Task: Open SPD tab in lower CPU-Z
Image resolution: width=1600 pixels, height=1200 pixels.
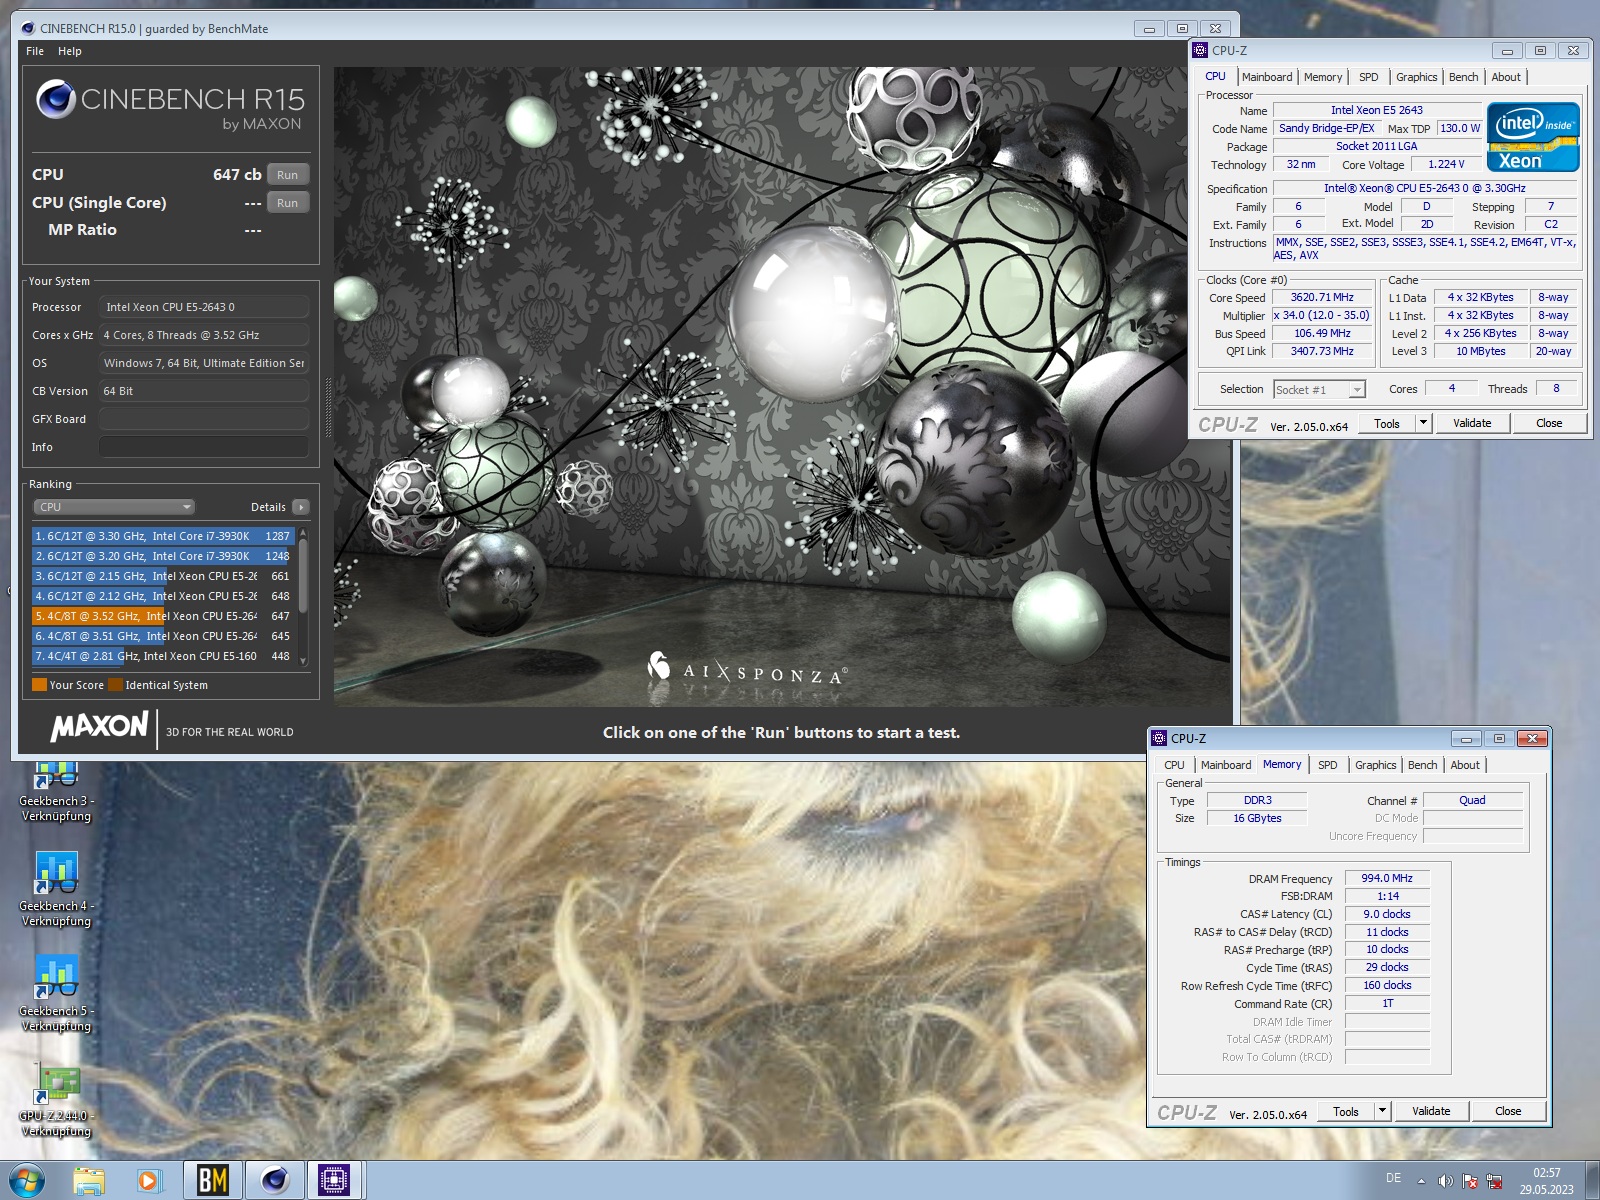Action: pos(1327,765)
